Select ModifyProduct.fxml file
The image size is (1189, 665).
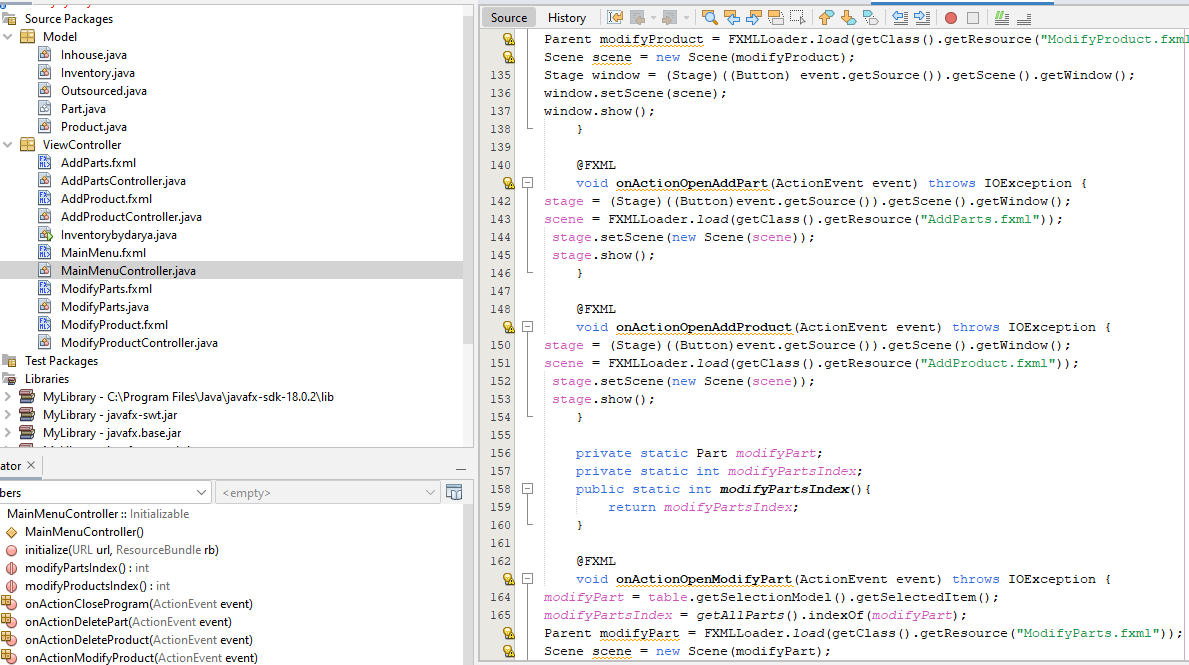(115, 325)
